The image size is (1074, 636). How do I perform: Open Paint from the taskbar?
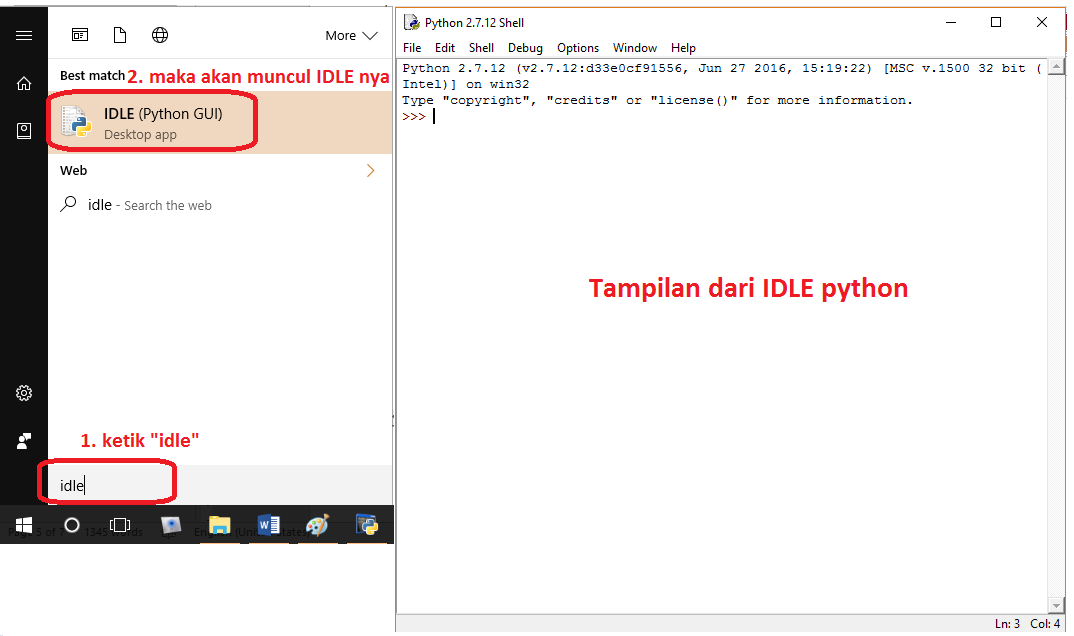317,524
